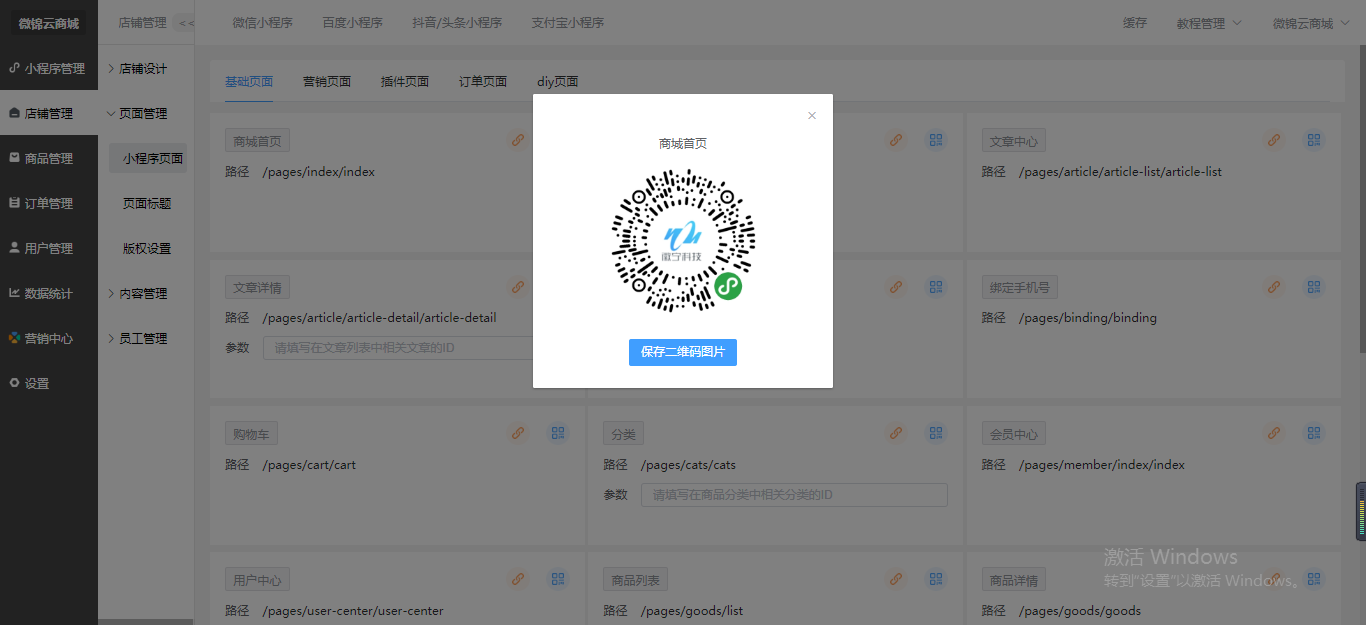
Task: Select 抖音/头条小程序 in the top bar
Action: click(457, 23)
